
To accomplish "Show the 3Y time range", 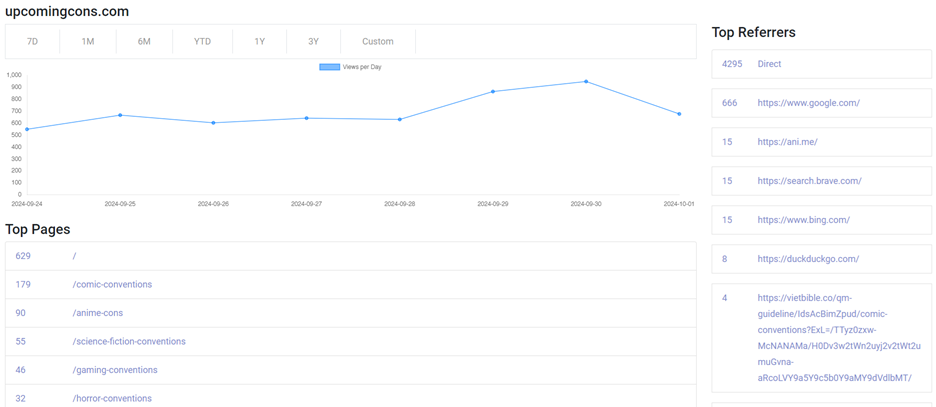I will coord(313,42).
